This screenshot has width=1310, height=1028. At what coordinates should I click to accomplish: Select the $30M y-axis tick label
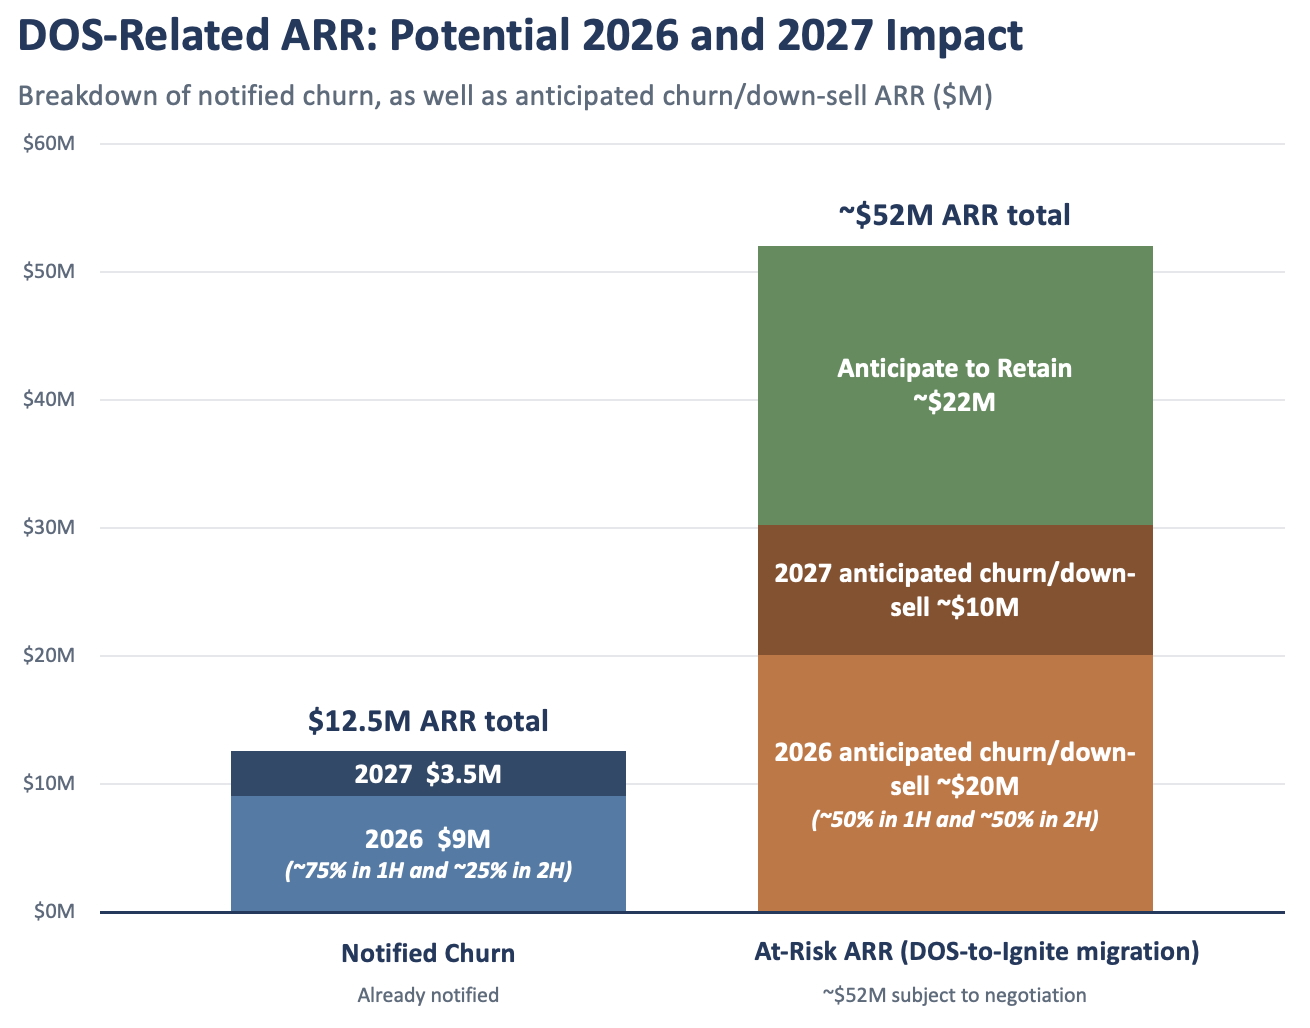pyautogui.click(x=49, y=528)
